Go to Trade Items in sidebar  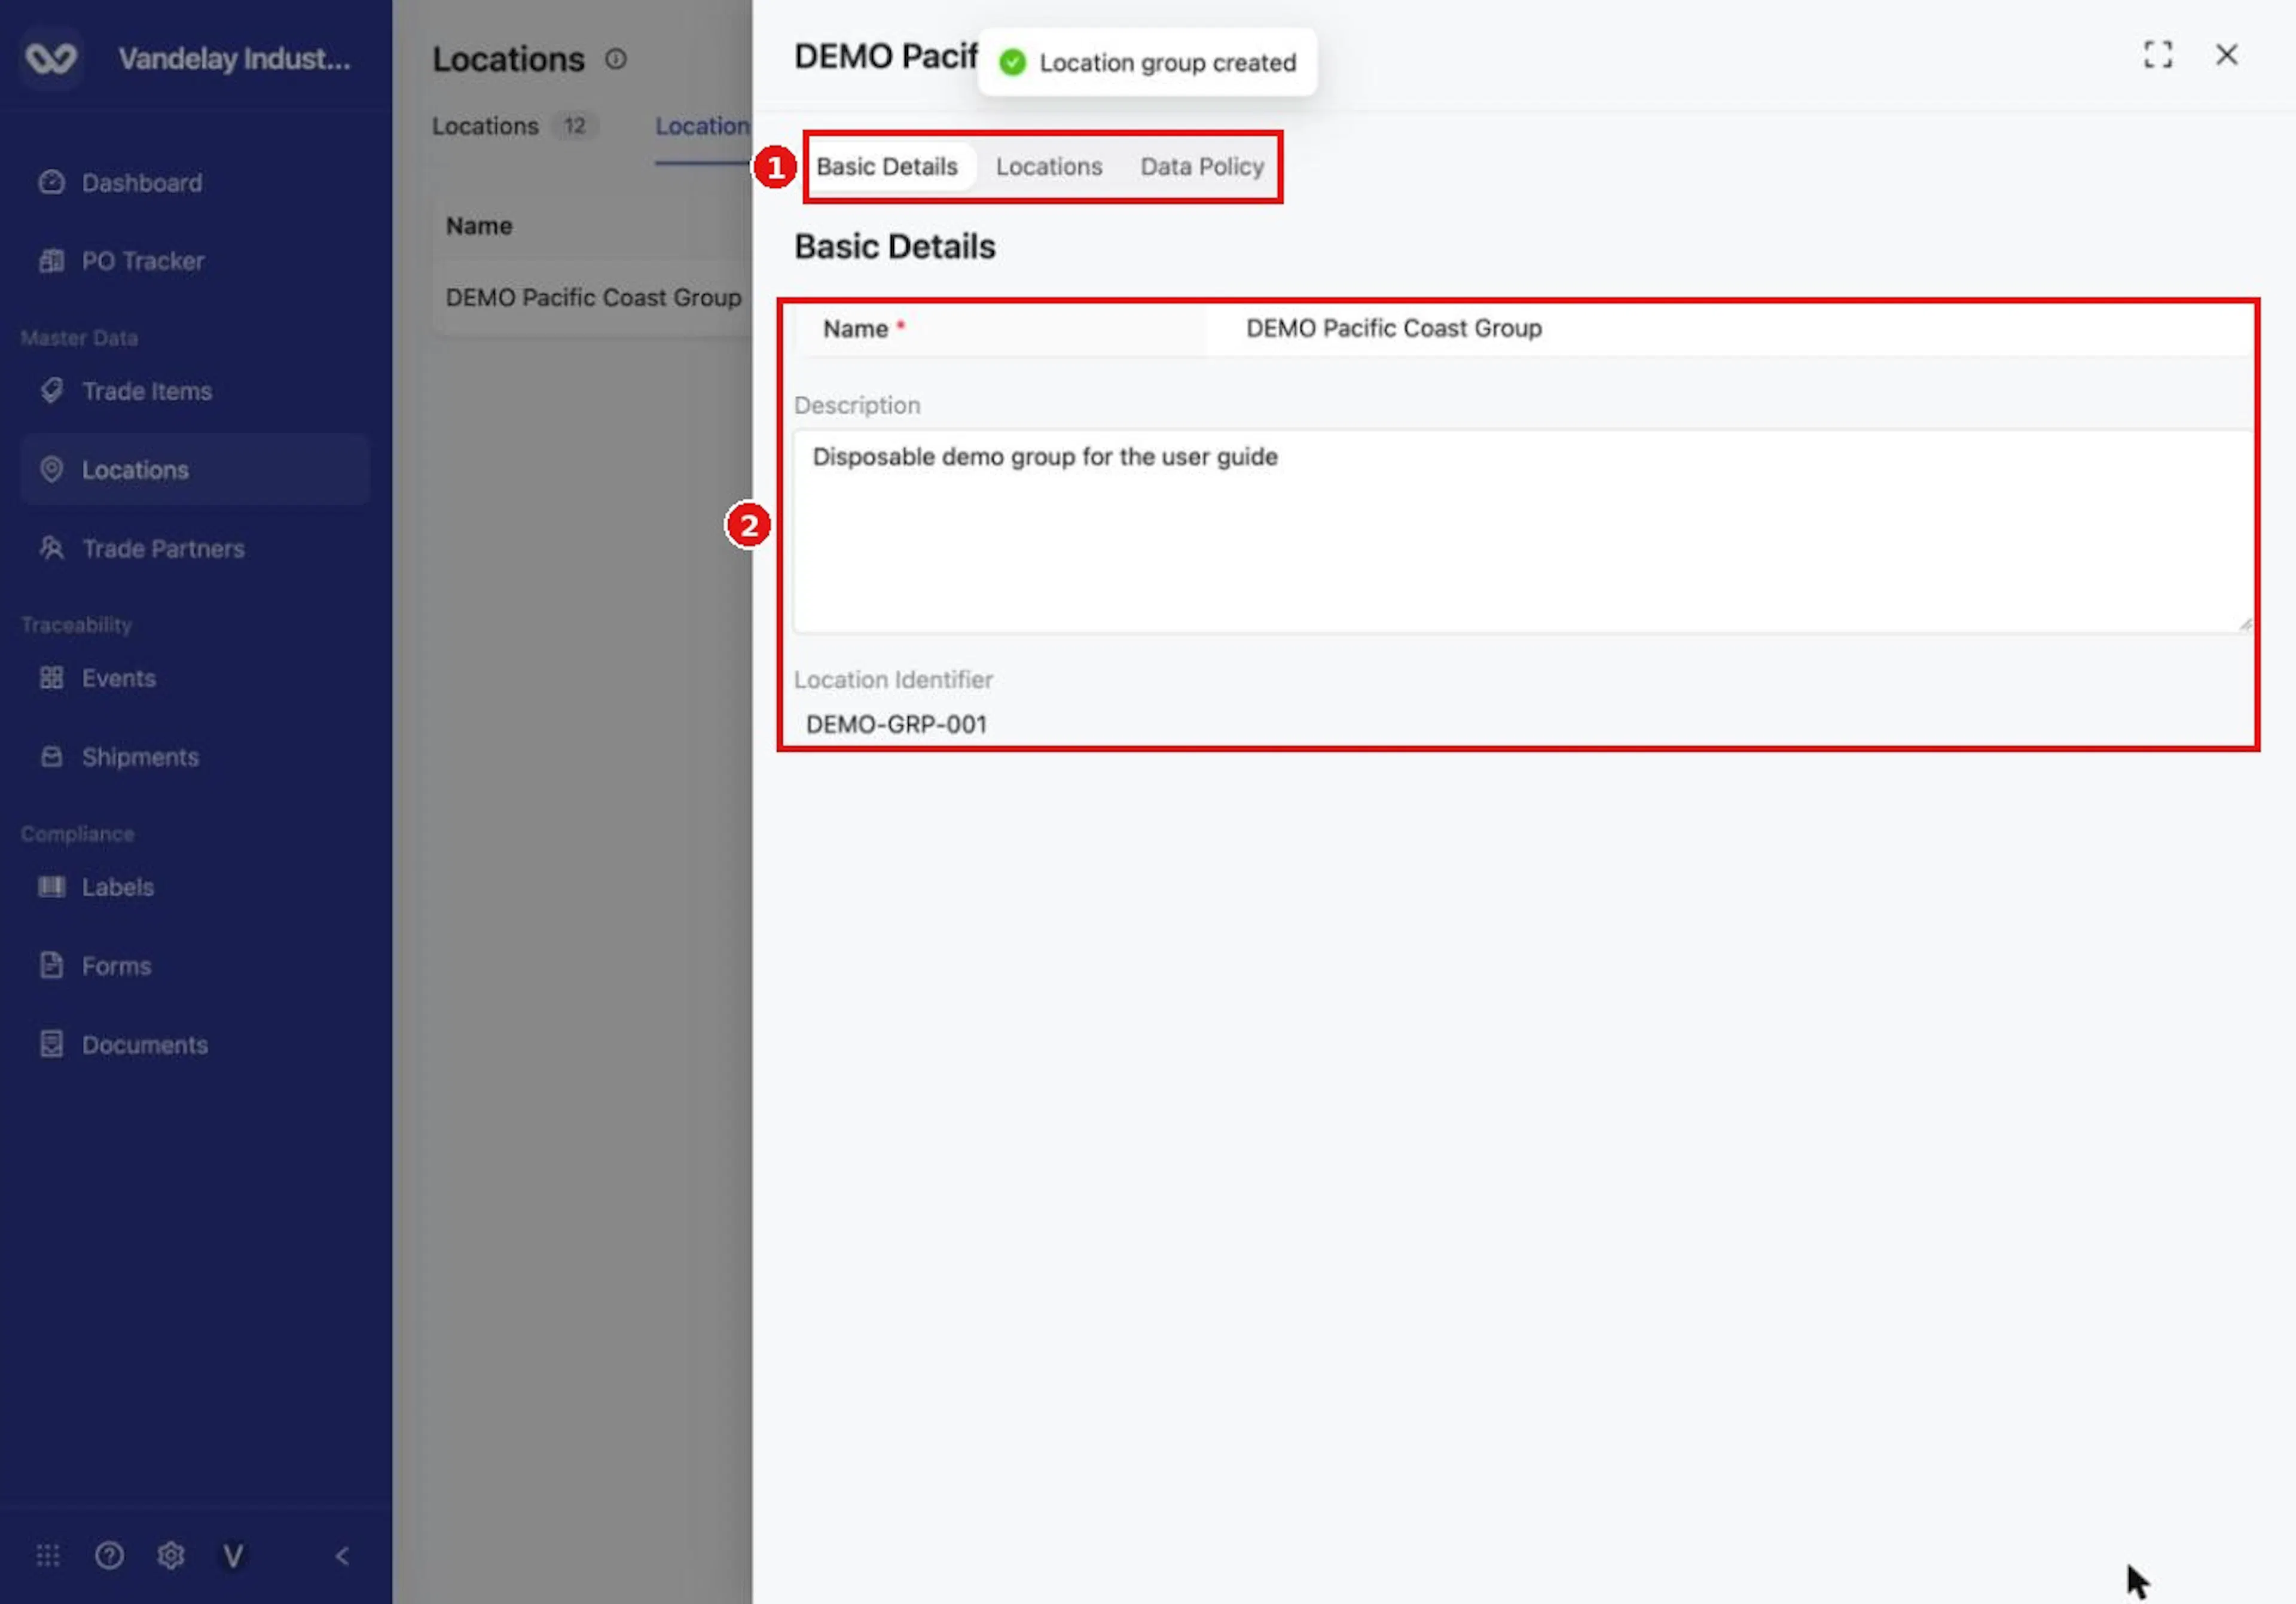click(x=195, y=391)
